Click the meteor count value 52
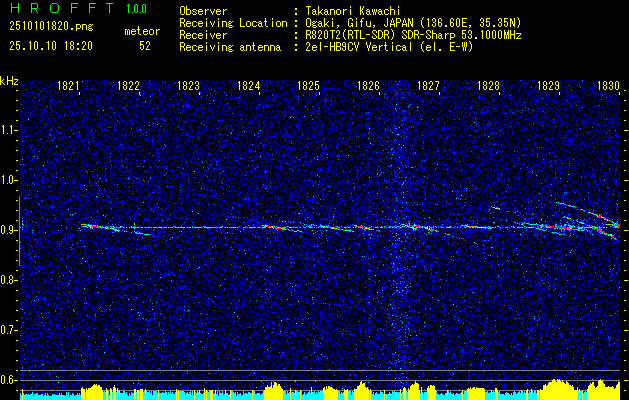The height and width of the screenshot is (400, 629). pyautogui.click(x=145, y=46)
